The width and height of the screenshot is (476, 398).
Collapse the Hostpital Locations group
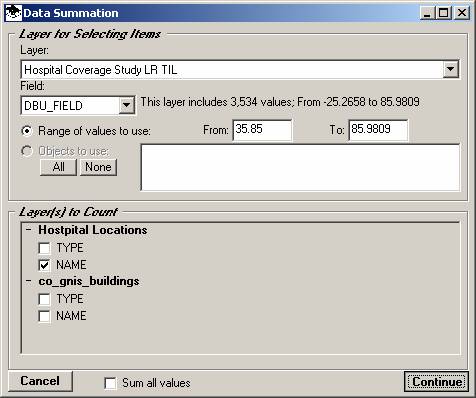pyautogui.click(x=29, y=230)
